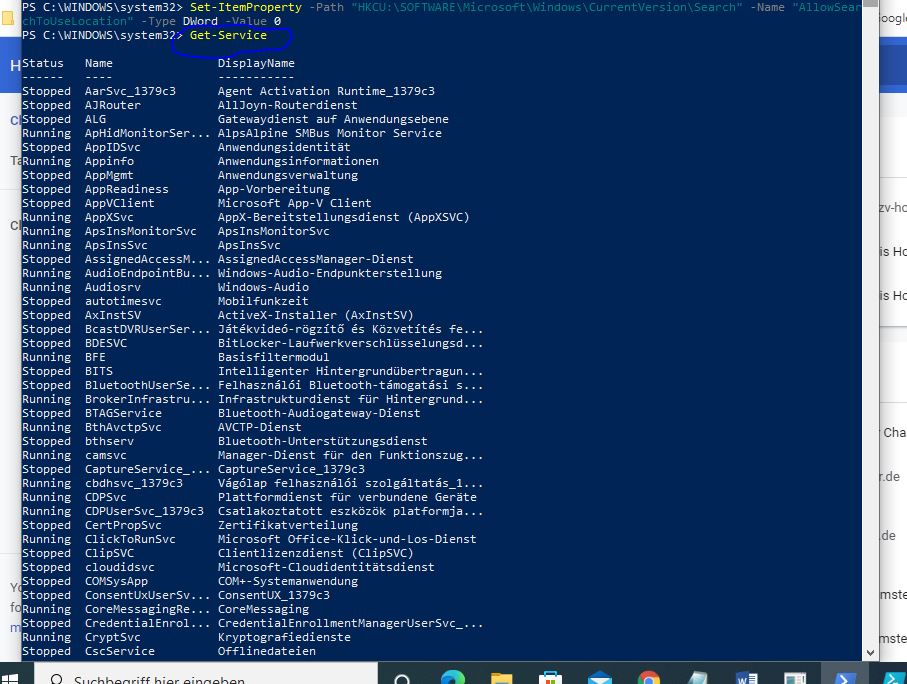Click the 'Anwendungsinformationen' display name
This screenshot has height=684, width=907.
pyautogui.click(x=298, y=161)
